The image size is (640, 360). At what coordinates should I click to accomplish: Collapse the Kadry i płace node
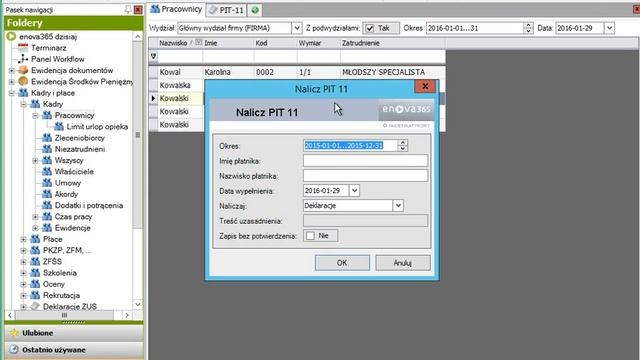pos(12,93)
